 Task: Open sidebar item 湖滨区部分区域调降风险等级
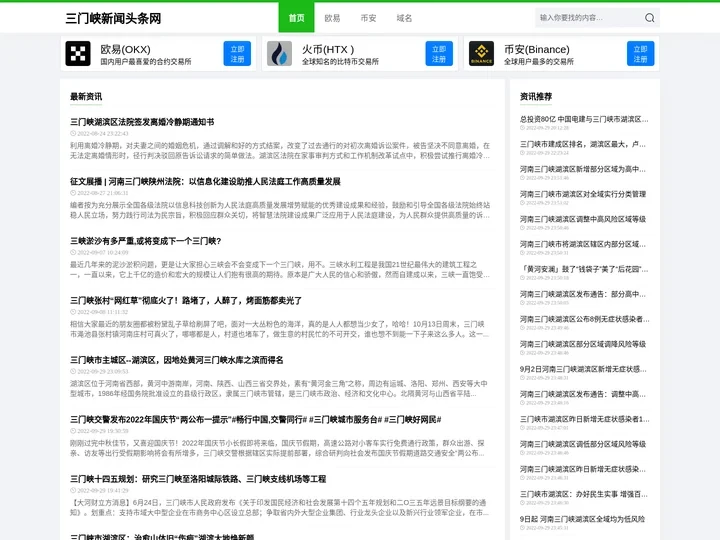pos(583,344)
